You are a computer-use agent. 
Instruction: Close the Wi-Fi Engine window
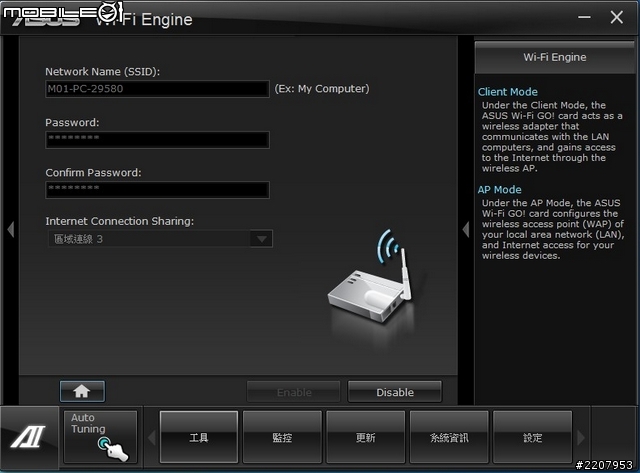pyautogui.click(x=616, y=18)
